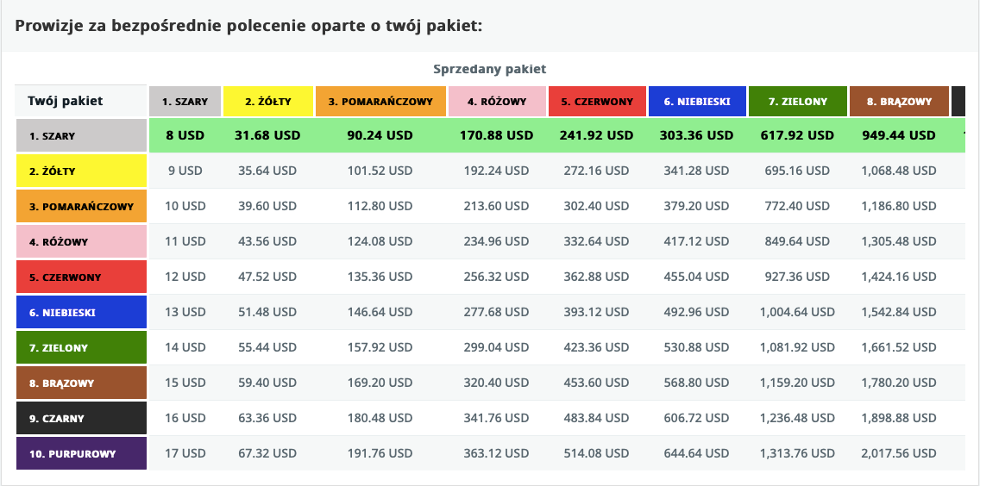Select the 8. BRĄZOWY column header
The width and height of the screenshot is (981, 487).
pyautogui.click(x=899, y=101)
